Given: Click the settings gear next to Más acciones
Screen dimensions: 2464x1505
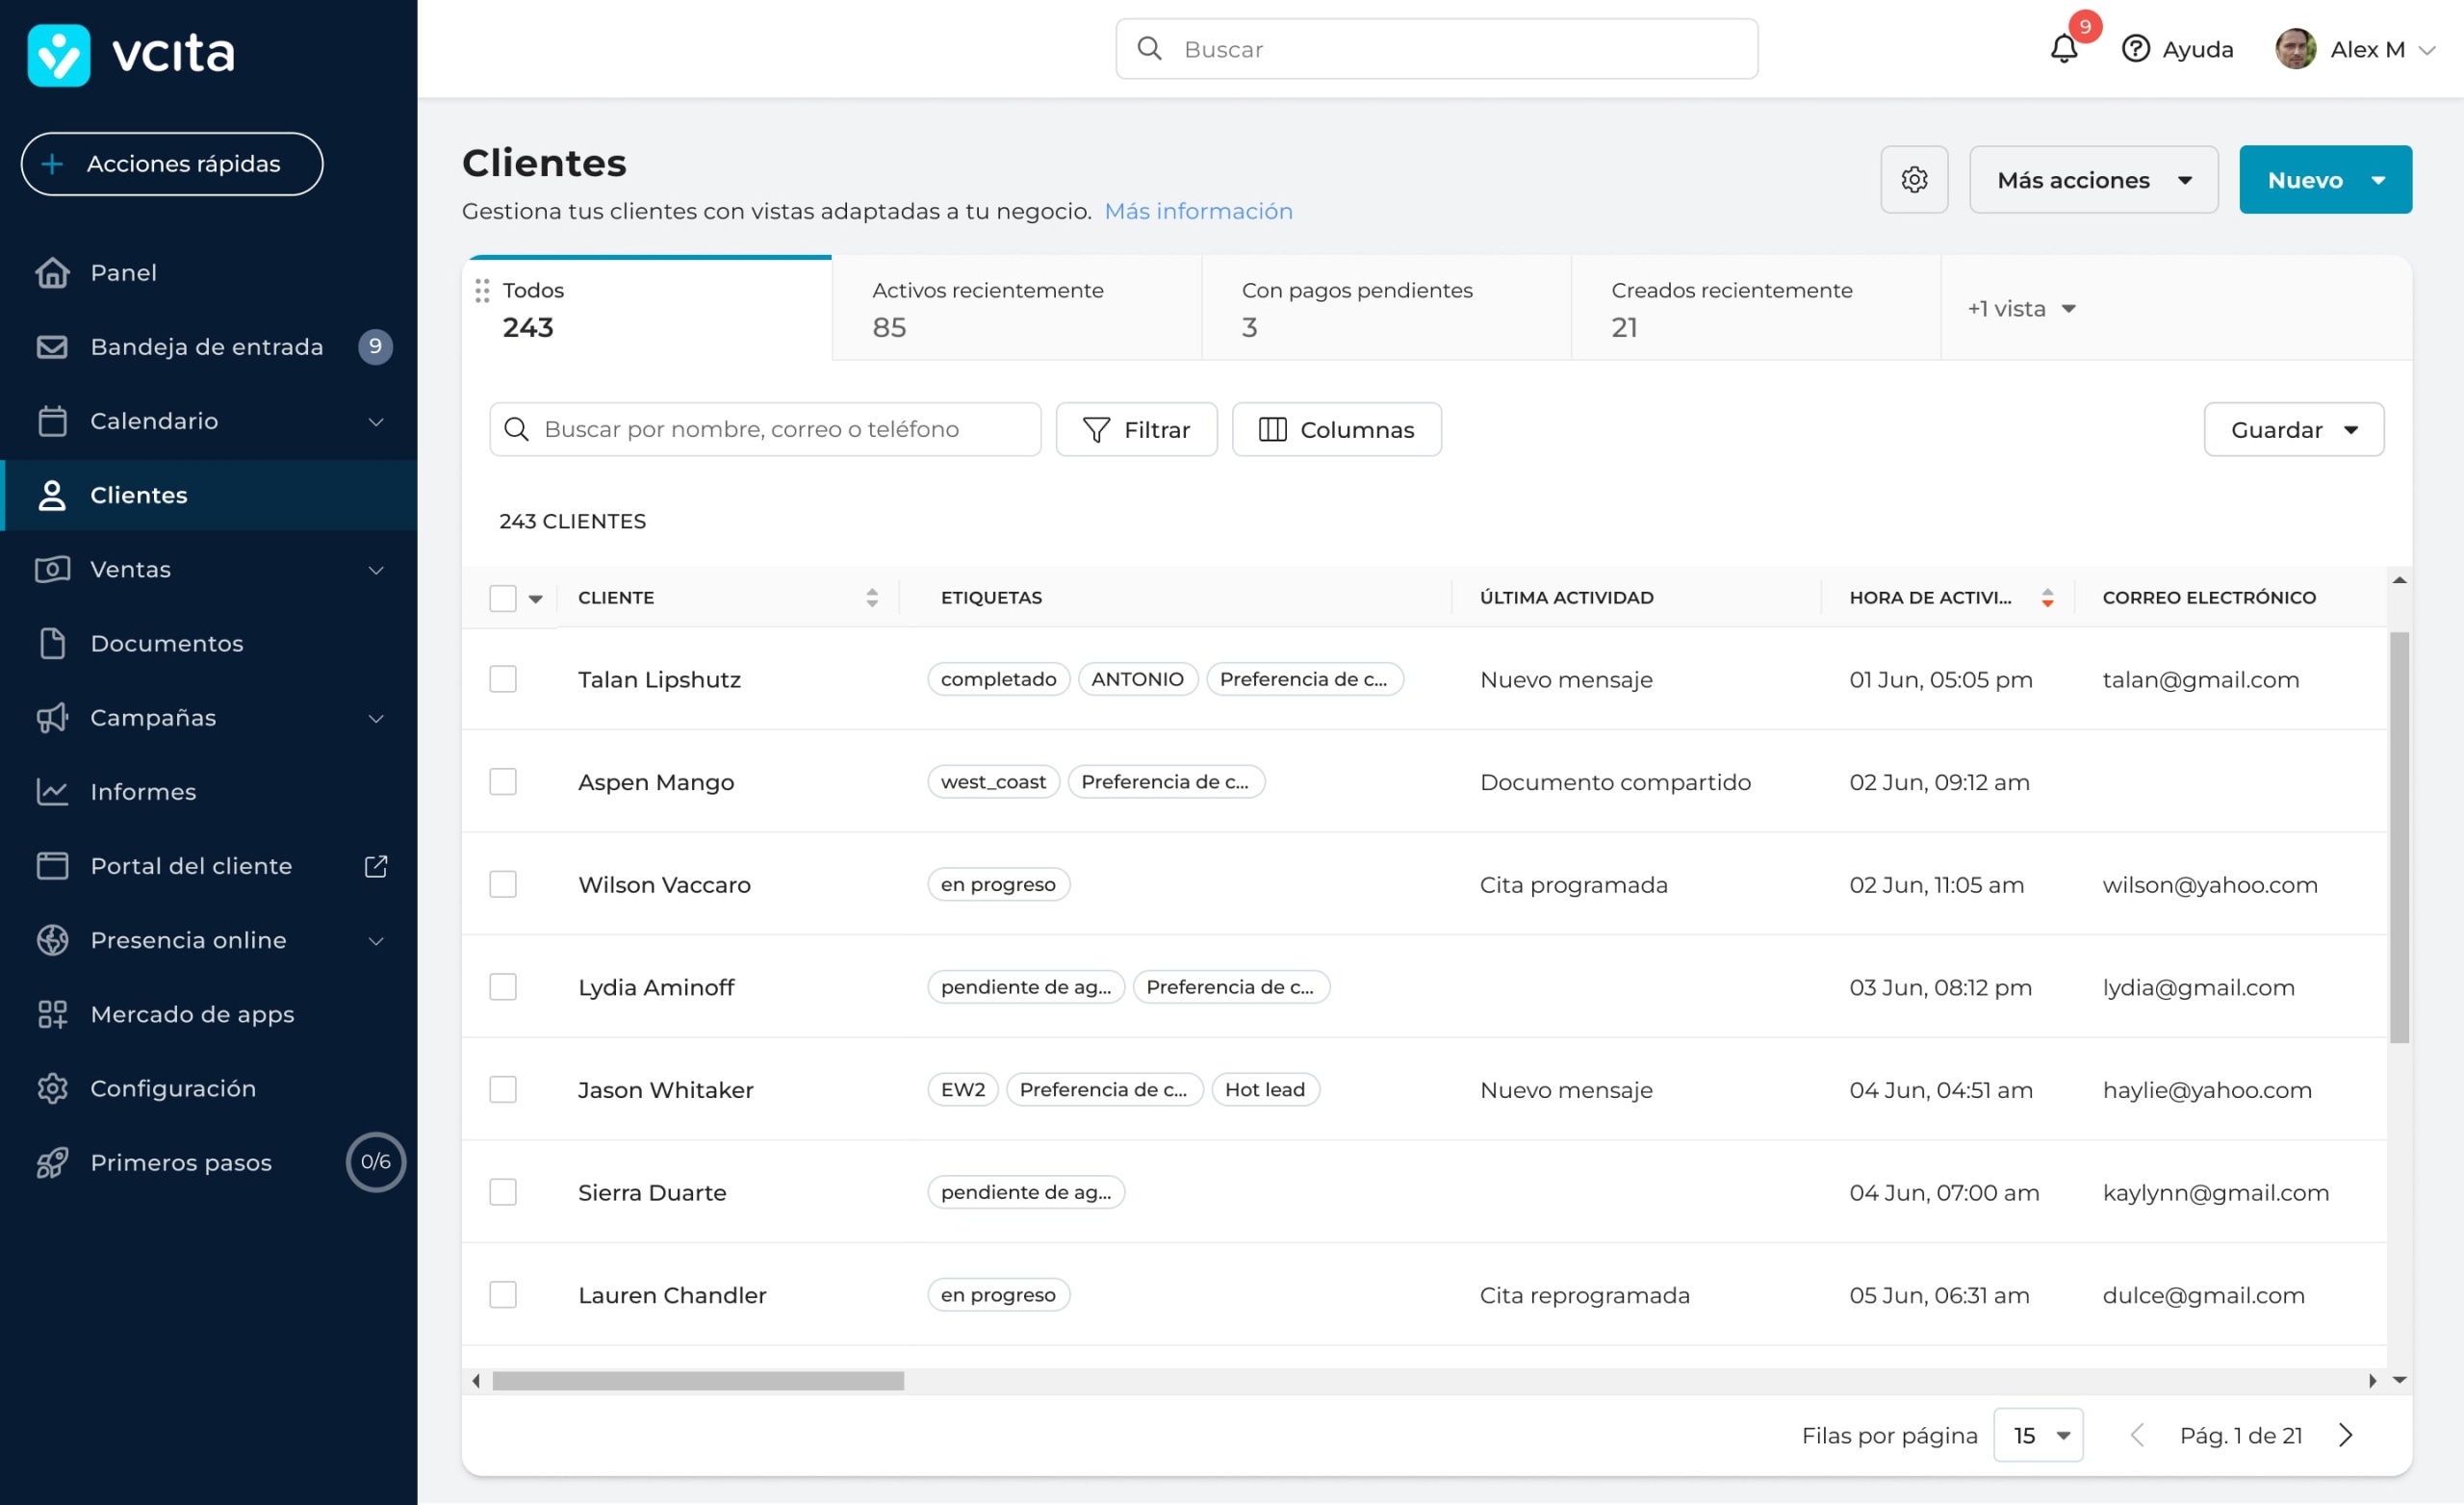Looking at the screenshot, I should 1913,180.
